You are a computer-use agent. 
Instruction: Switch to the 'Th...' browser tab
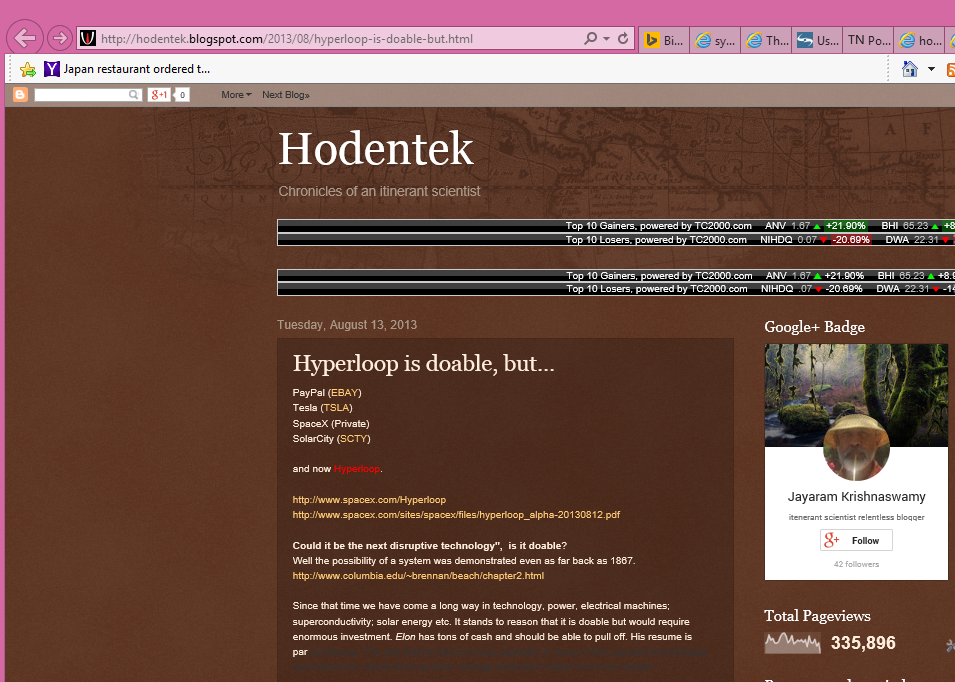point(766,40)
